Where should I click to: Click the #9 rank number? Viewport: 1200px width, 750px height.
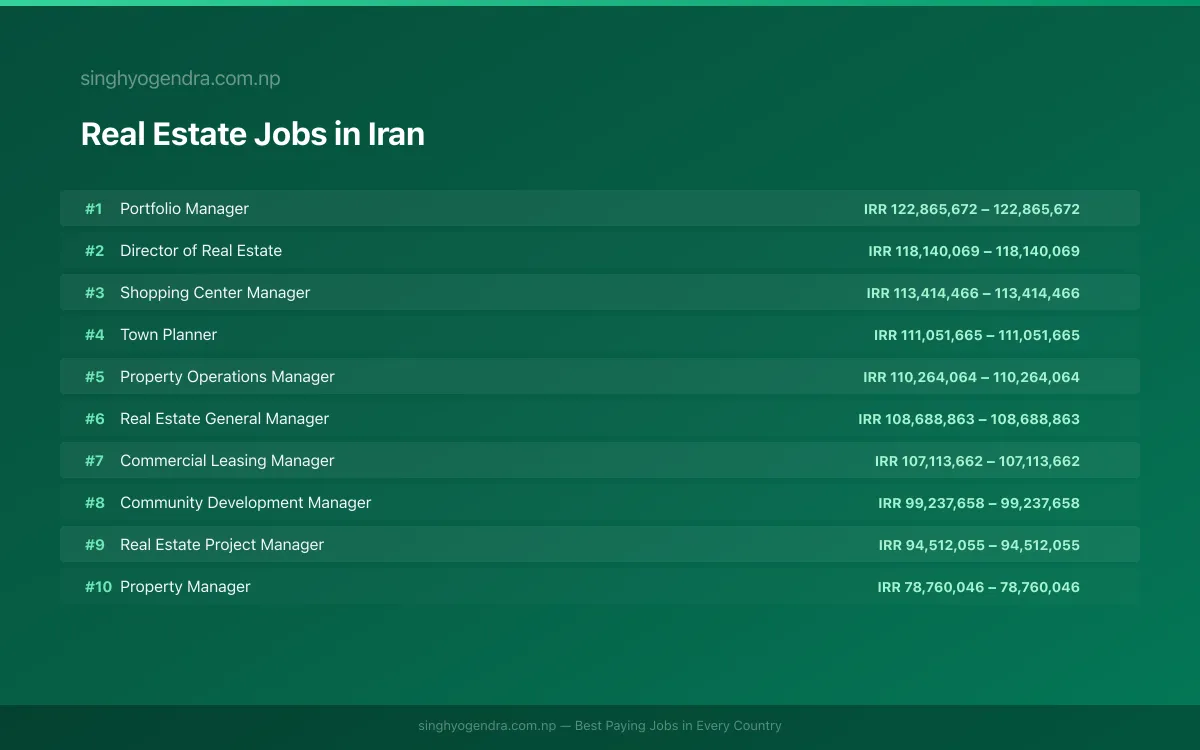pyautogui.click(x=94, y=545)
